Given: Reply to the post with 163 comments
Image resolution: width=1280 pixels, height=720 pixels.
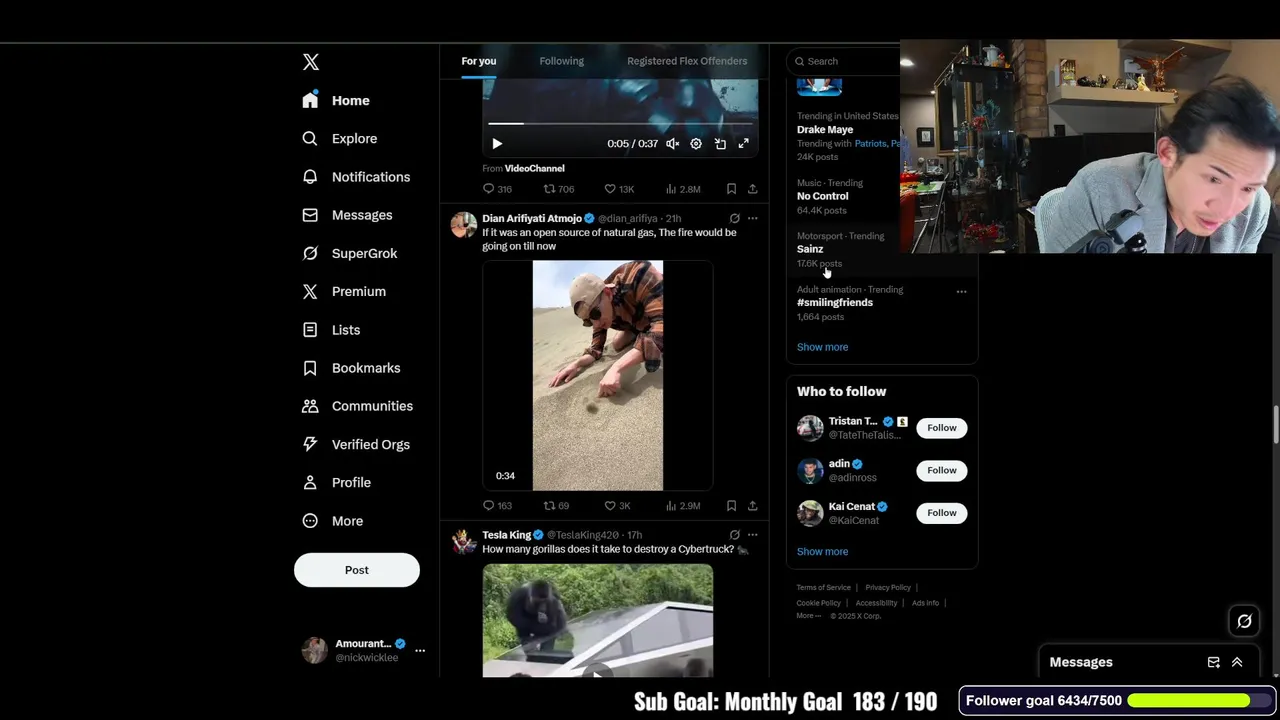Looking at the screenshot, I should point(497,506).
